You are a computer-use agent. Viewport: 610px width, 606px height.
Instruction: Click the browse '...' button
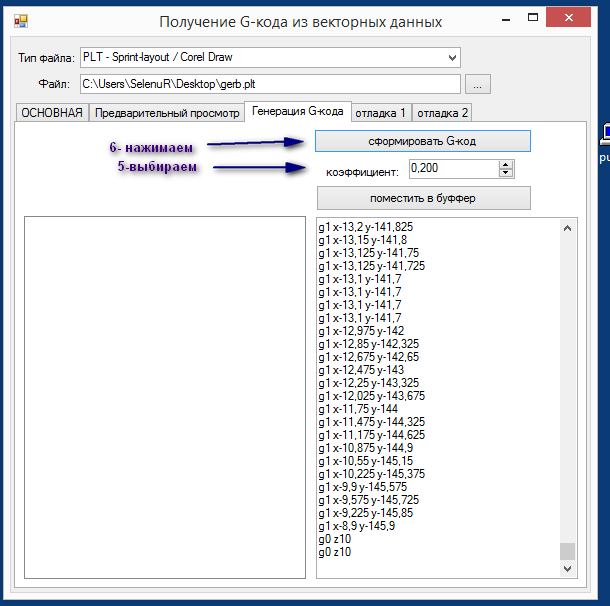(478, 84)
